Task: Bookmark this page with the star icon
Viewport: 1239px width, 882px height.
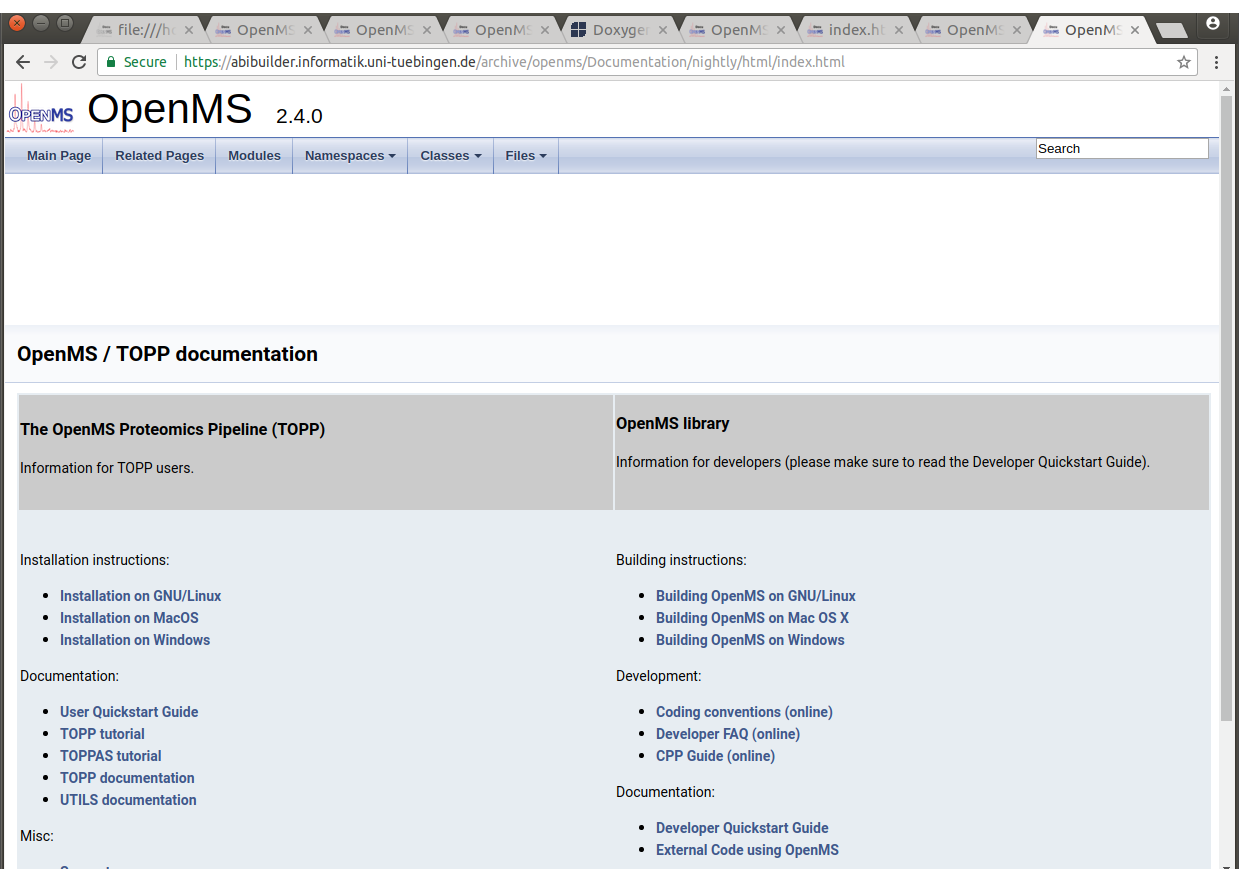Action: (1184, 62)
